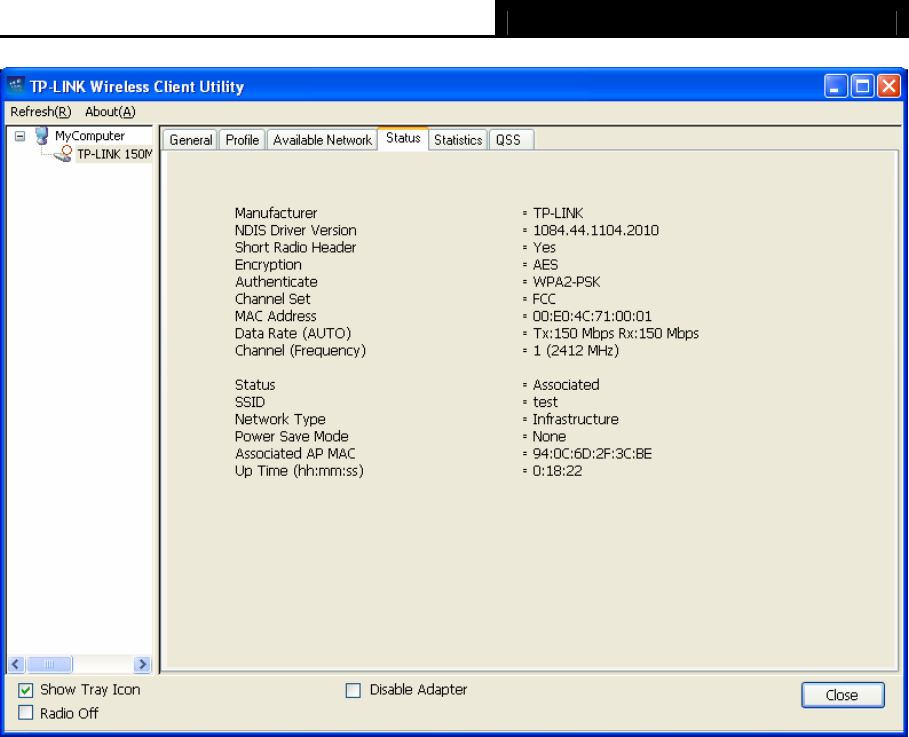The height and width of the screenshot is (737, 909).
Task: Click the Manufacturer label
Action: pos(276,213)
